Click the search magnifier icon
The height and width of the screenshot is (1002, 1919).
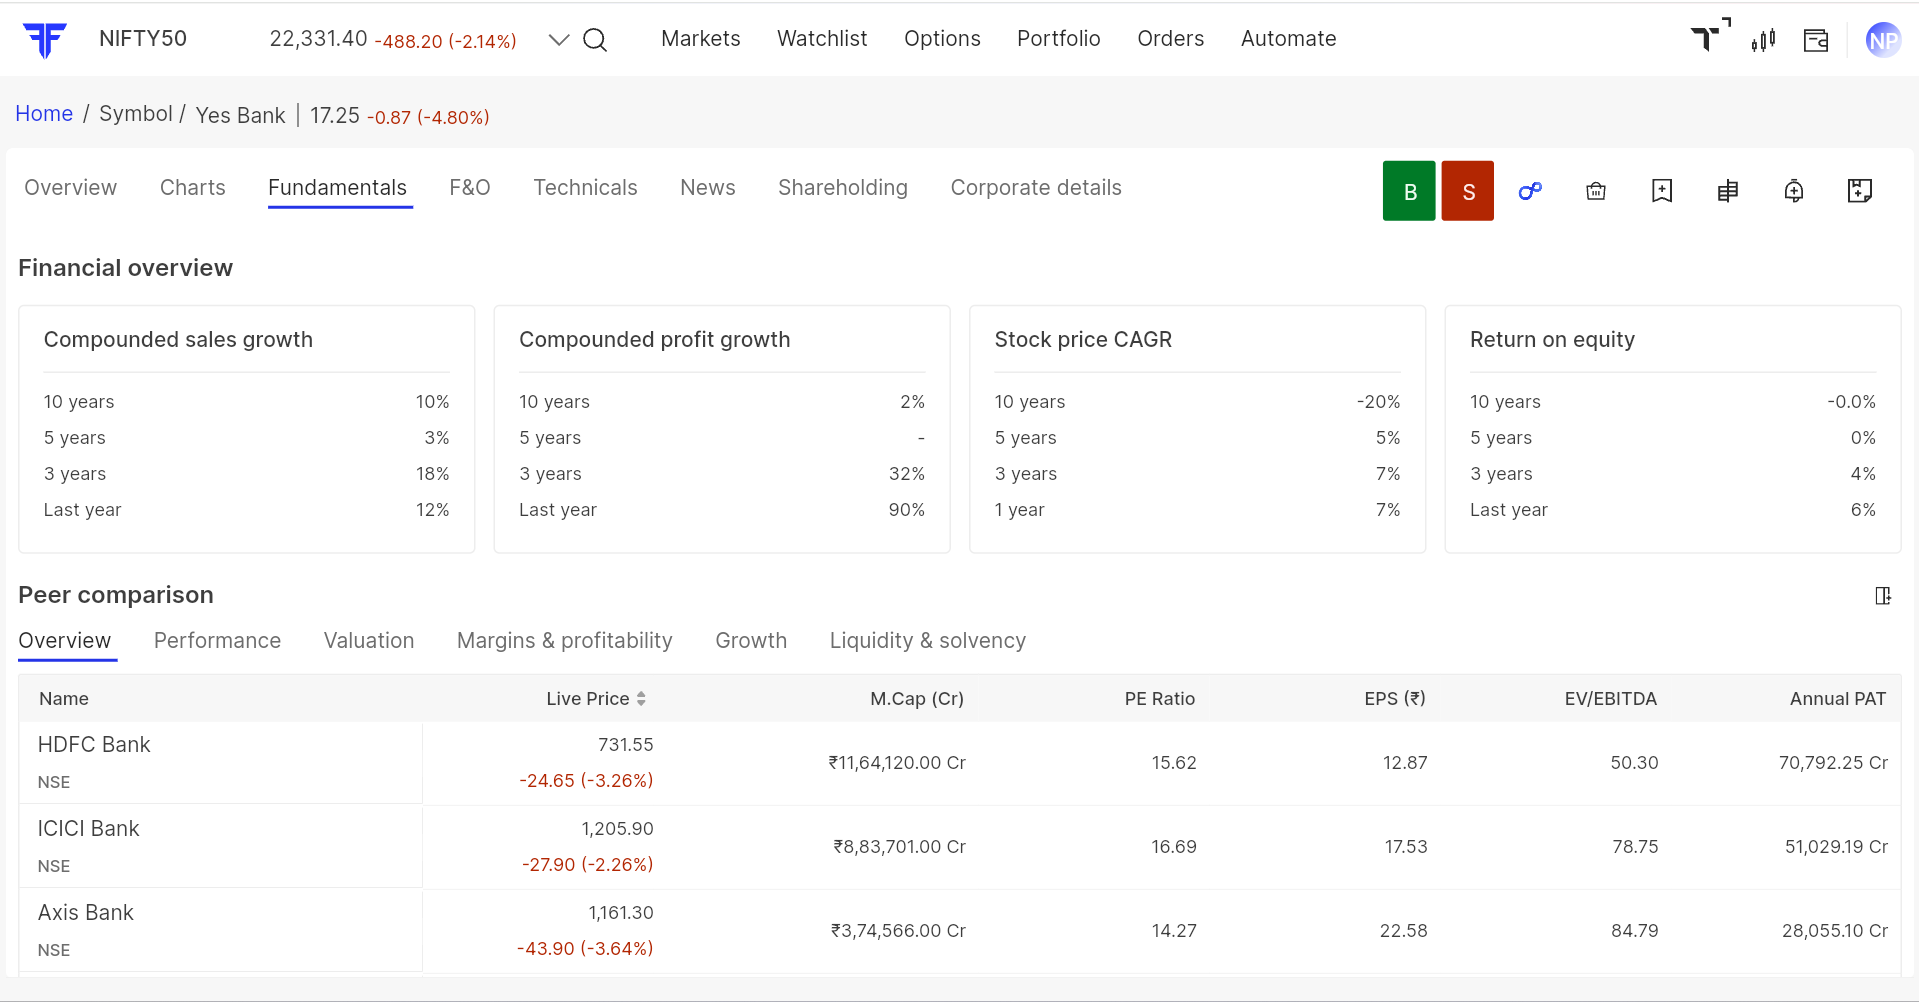[595, 40]
